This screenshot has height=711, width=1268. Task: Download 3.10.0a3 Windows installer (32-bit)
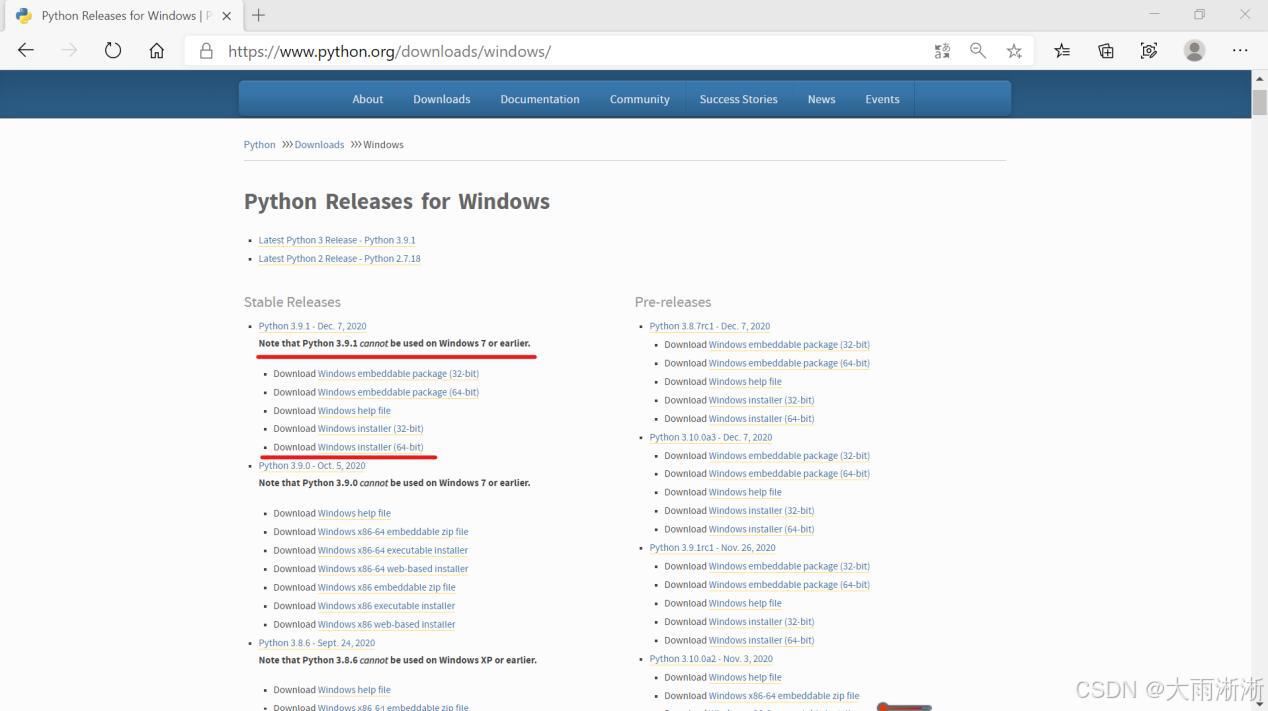(761, 511)
